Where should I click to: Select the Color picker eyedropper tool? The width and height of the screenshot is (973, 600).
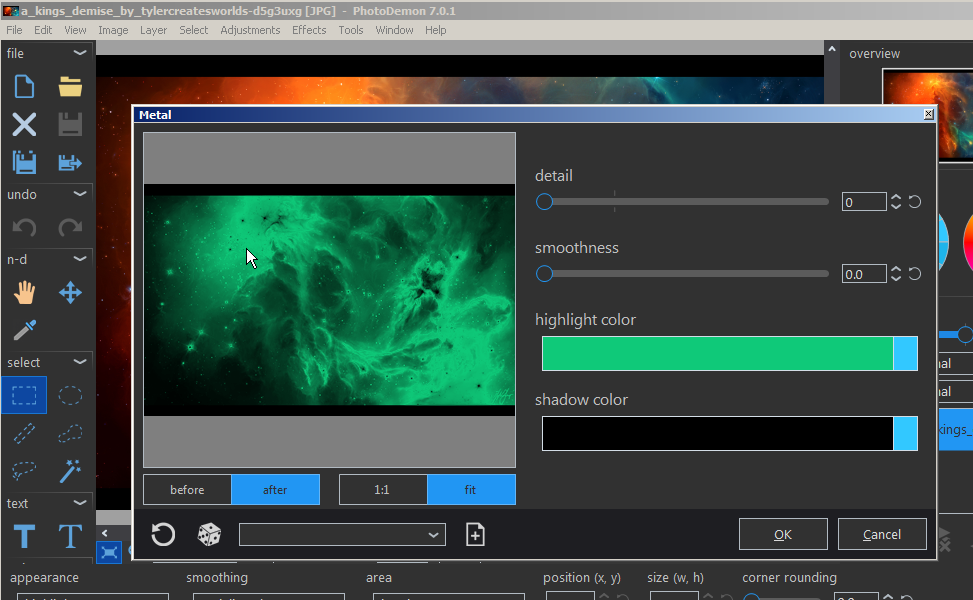tap(24, 330)
